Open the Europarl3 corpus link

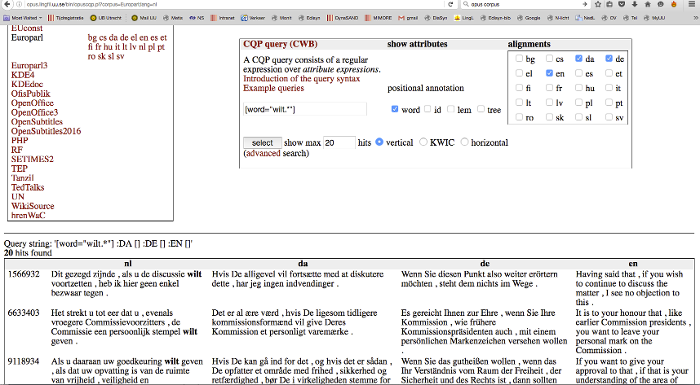click(x=29, y=65)
